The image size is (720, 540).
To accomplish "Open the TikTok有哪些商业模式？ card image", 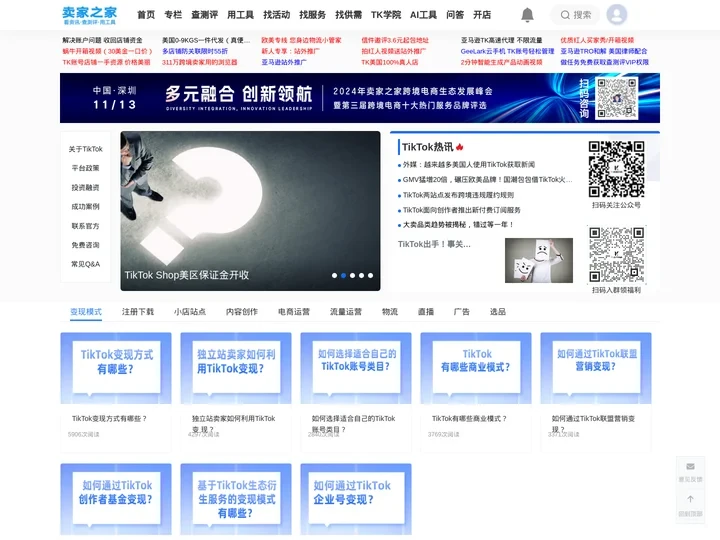I will tap(476, 368).
